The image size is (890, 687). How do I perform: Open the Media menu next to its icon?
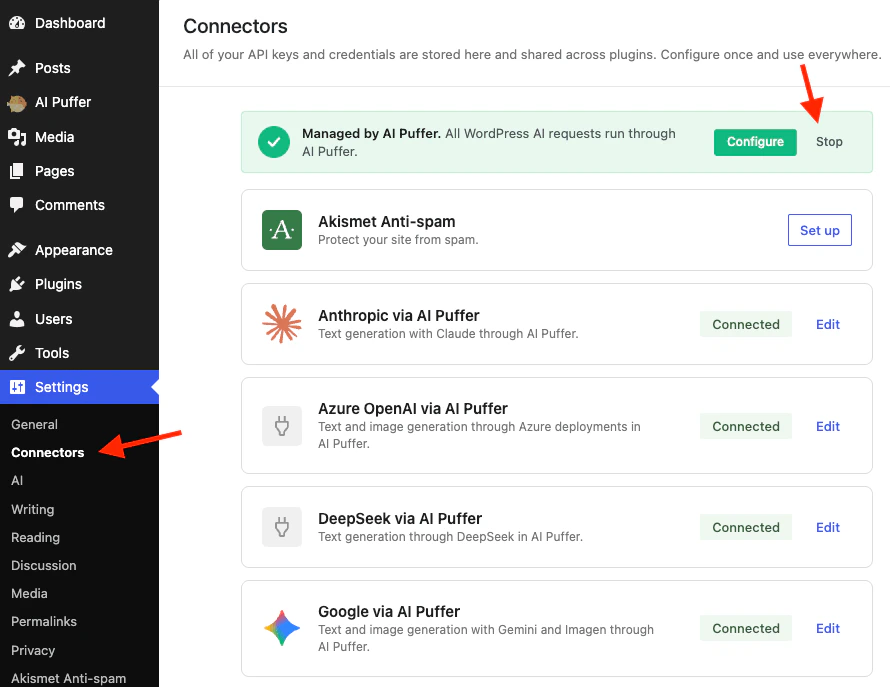[54, 137]
